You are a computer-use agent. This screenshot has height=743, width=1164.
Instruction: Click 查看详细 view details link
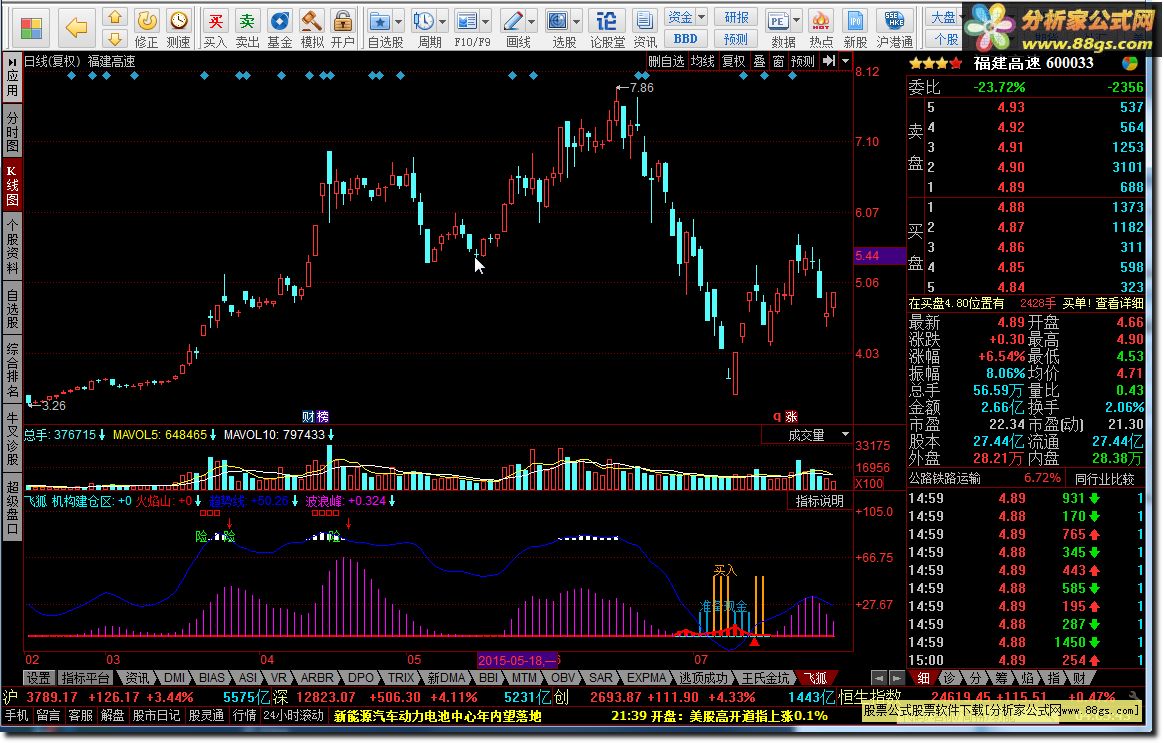(1119, 303)
